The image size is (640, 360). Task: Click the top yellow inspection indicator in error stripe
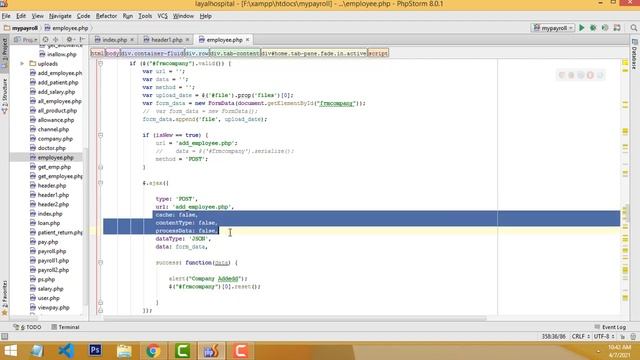(625, 62)
